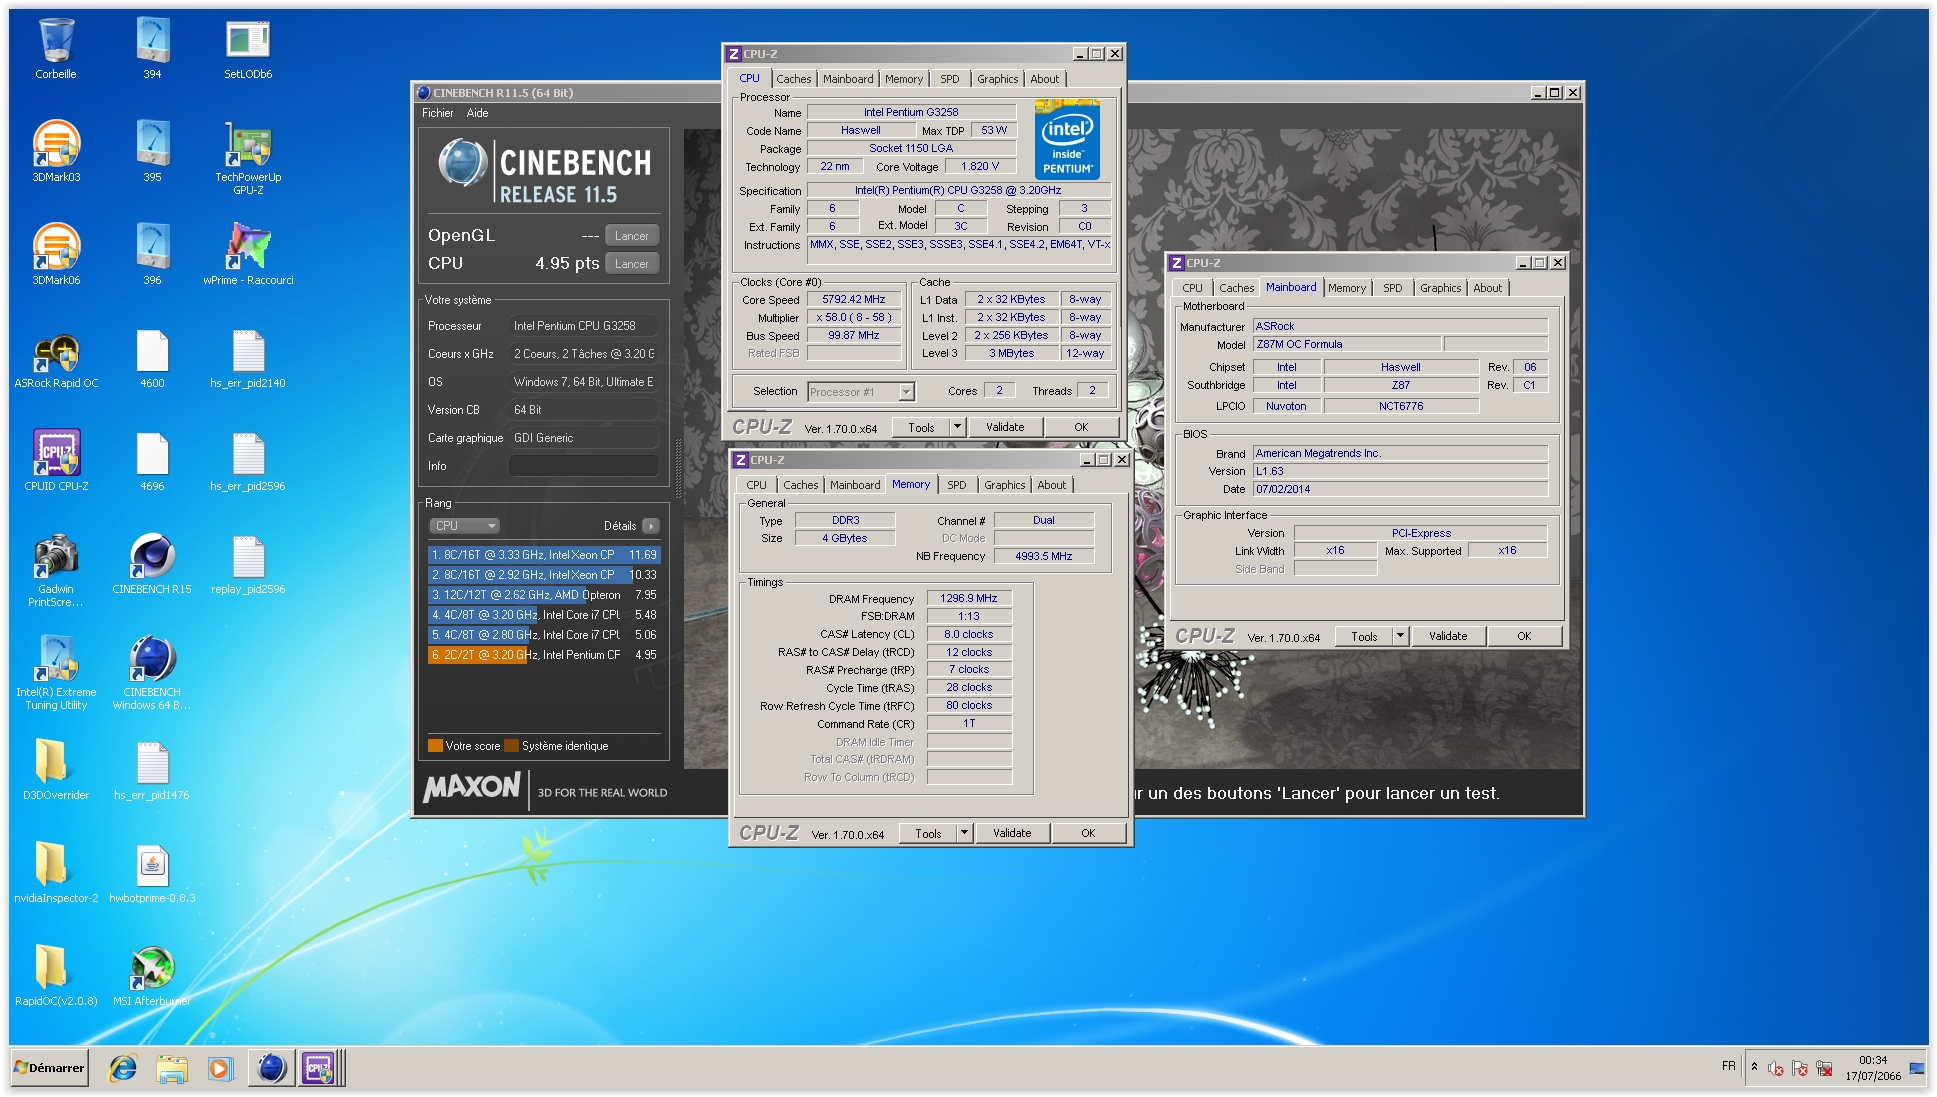
Task: Expand Détails arrow in Cinebench ranking
Action: click(x=651, y=526)
